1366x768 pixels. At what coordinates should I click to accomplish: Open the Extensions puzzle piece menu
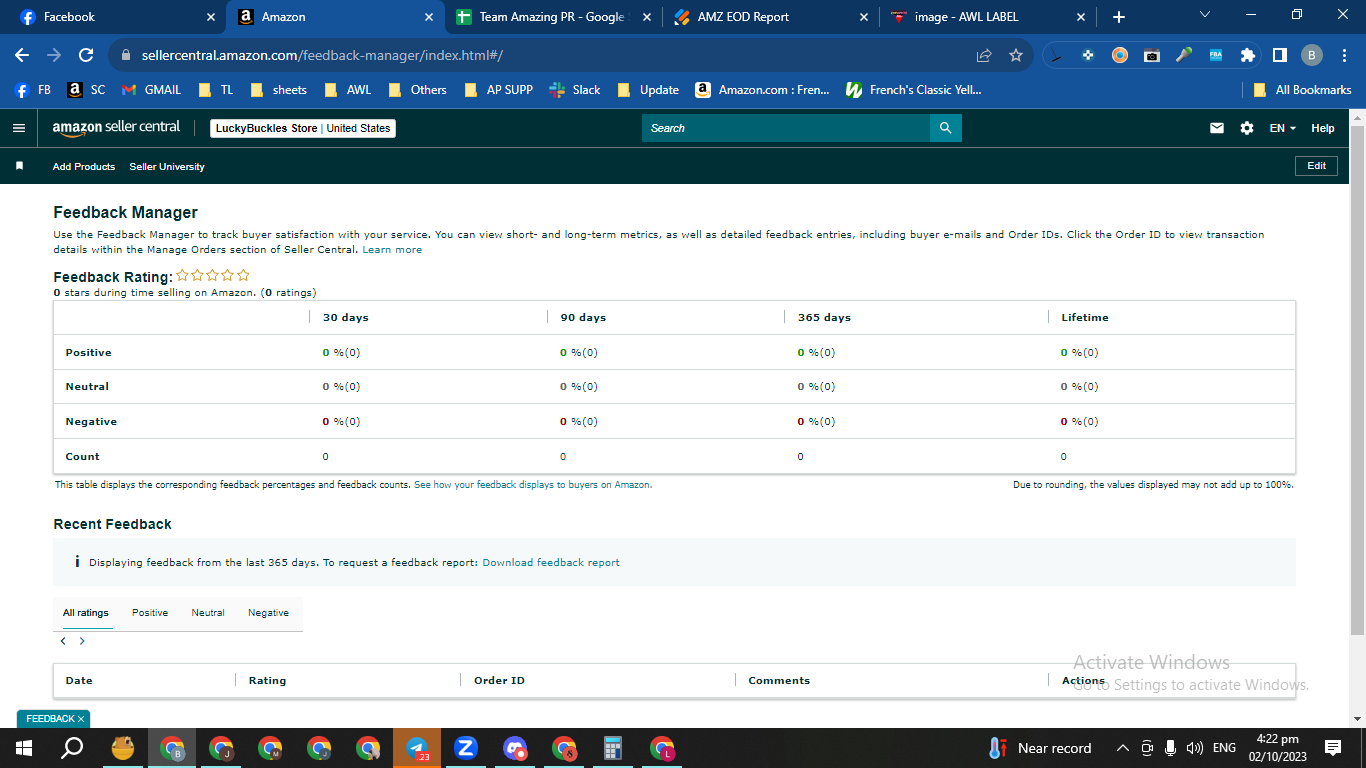click(x=1247, y=55)
